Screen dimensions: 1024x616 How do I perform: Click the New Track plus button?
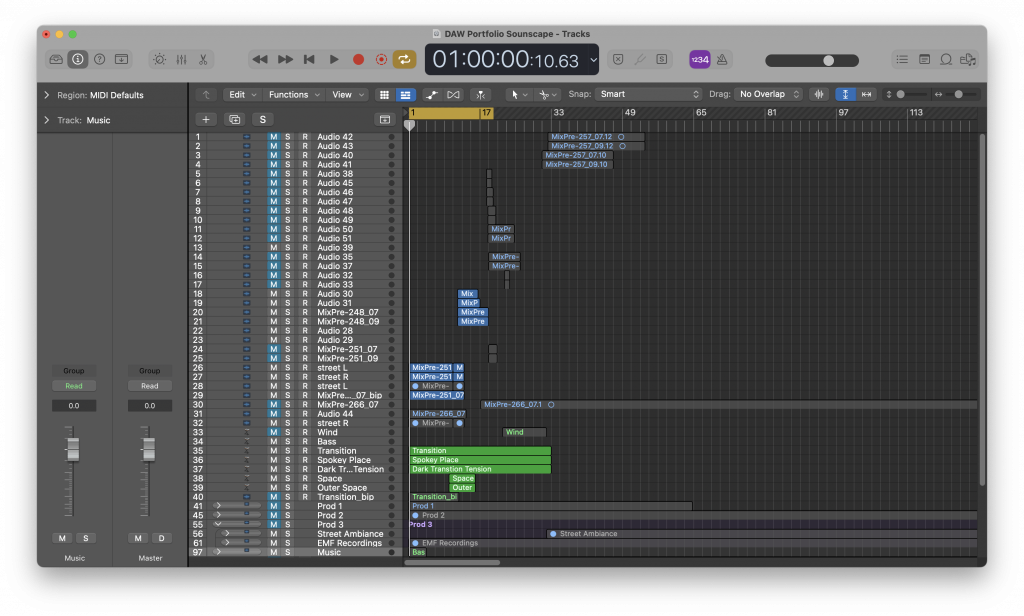[x=206, y=120]
